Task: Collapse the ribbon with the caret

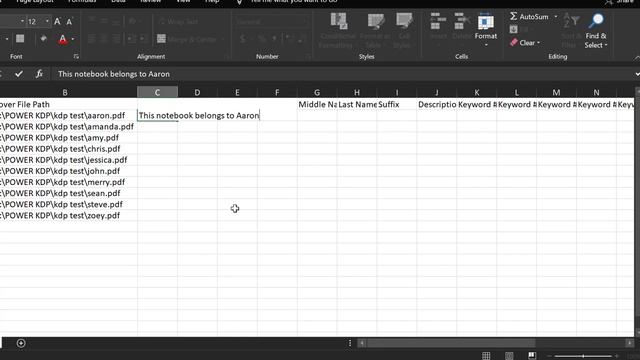Action: (637, 58)
